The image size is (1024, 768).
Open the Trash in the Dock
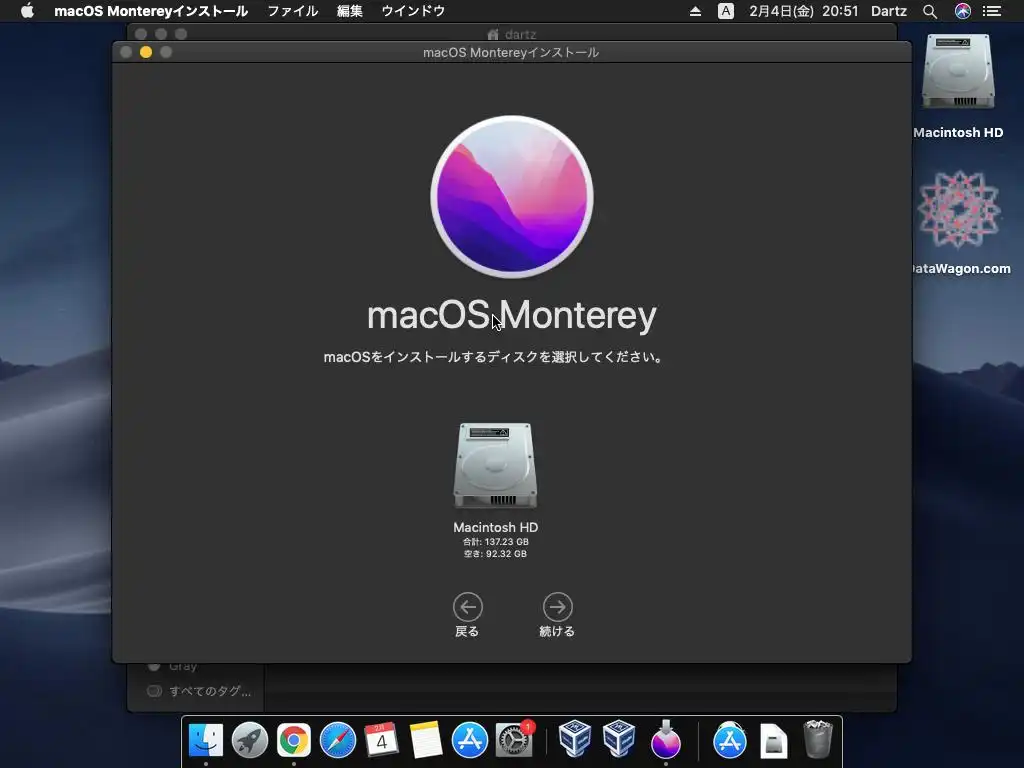click(818, 739)
